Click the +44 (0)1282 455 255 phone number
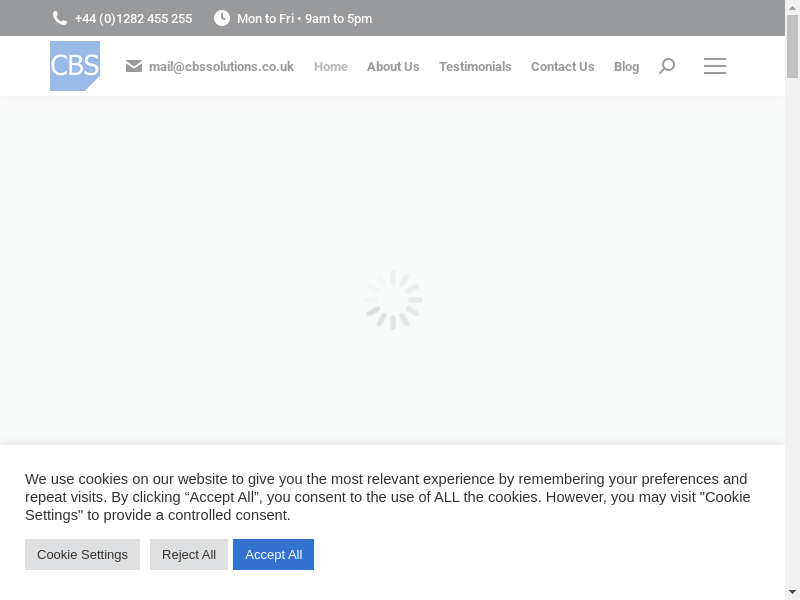This screenshot has width=800, height=600. coord(133,18)
